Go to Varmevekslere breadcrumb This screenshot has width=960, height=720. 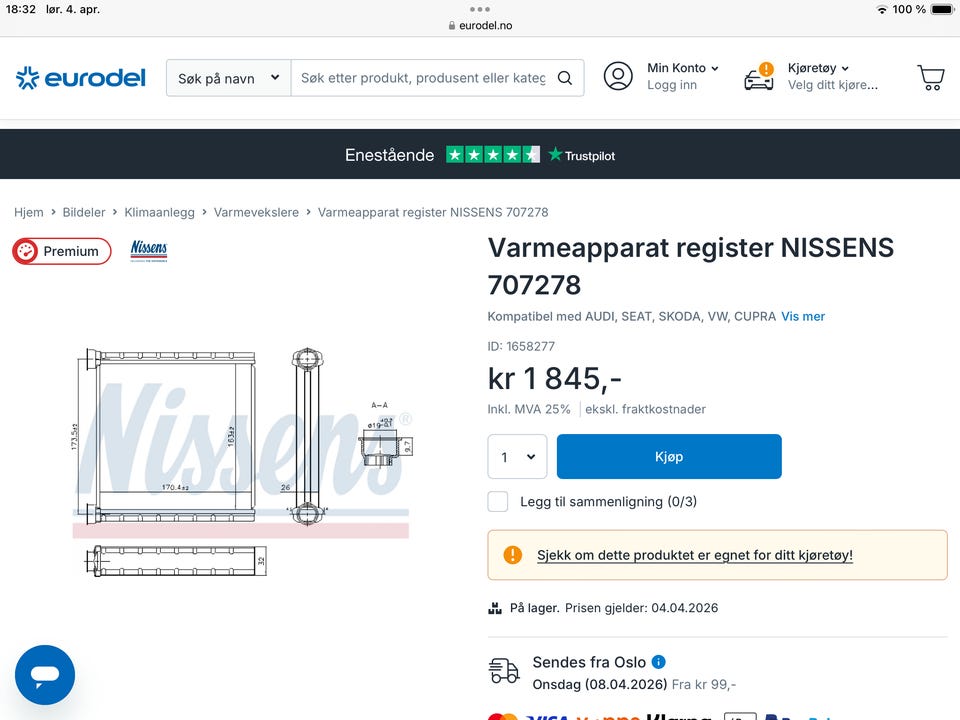(x=256, y=212)
